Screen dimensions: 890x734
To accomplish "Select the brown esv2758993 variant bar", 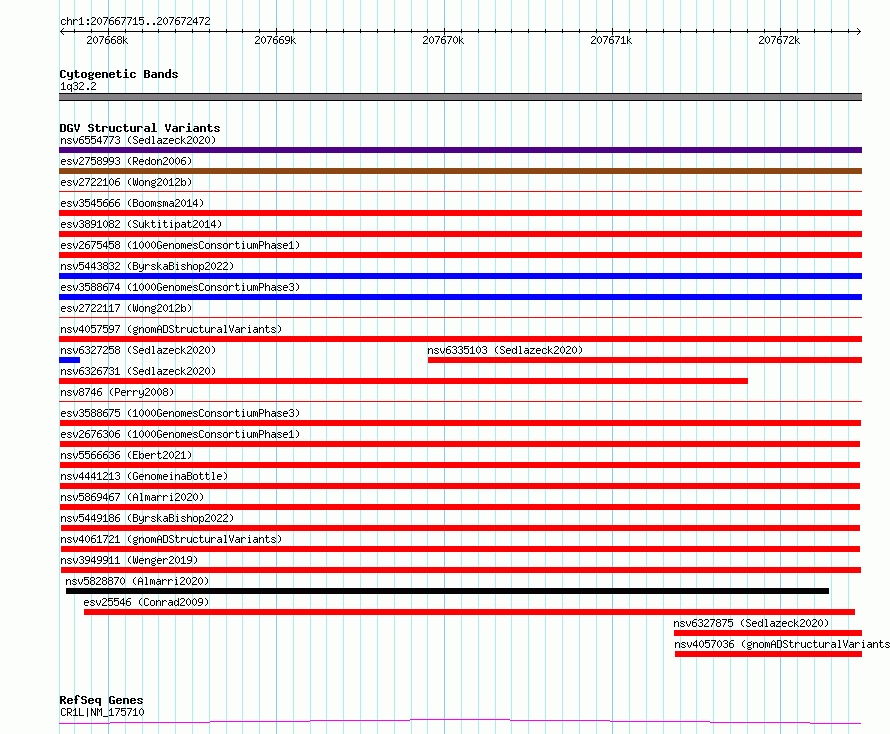I will click(x=460, y=171).
